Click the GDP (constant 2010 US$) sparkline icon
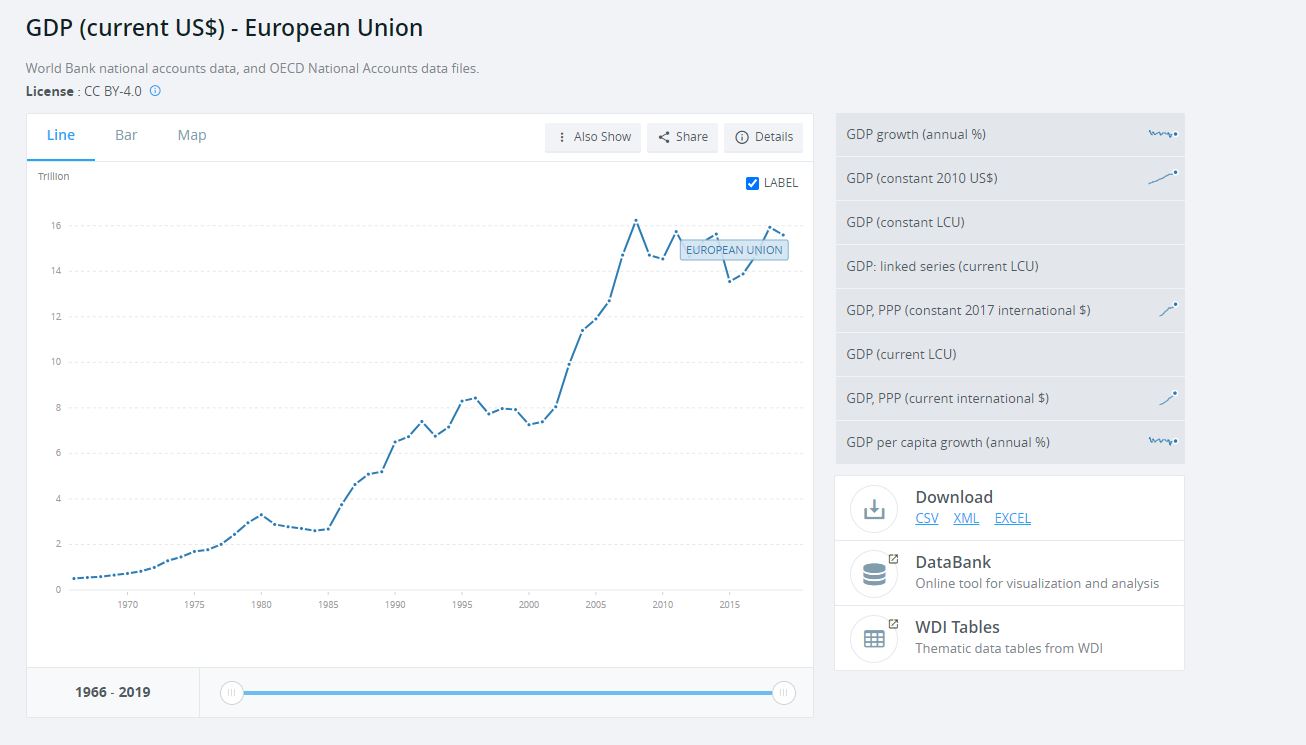1306x745 pixels. point(1163,178)
